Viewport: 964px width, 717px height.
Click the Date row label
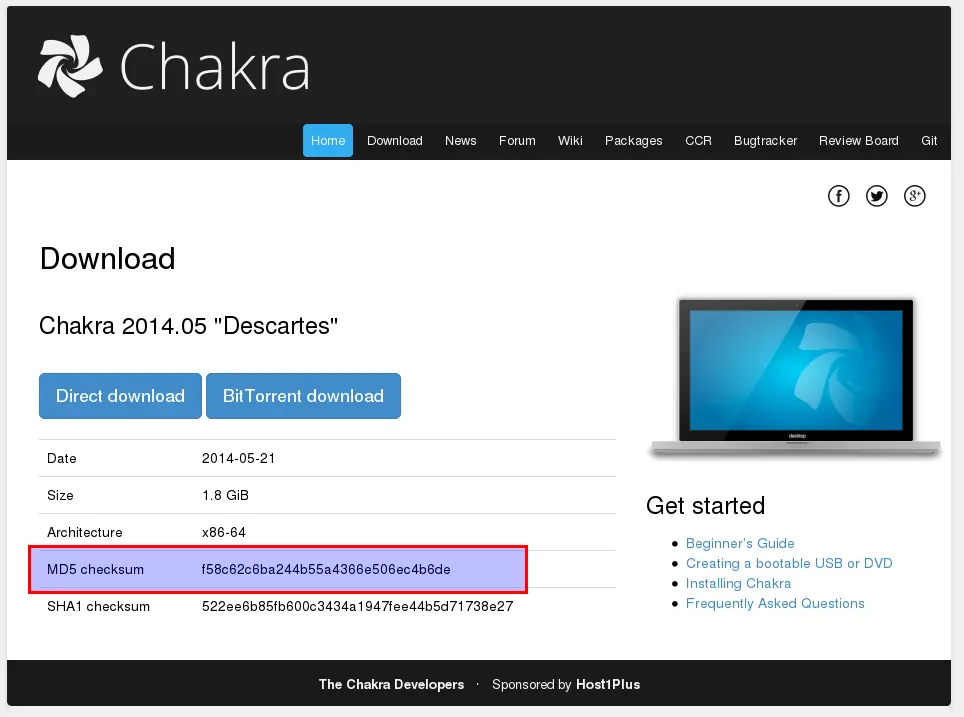pyautogui.click(x=61, y=459)
